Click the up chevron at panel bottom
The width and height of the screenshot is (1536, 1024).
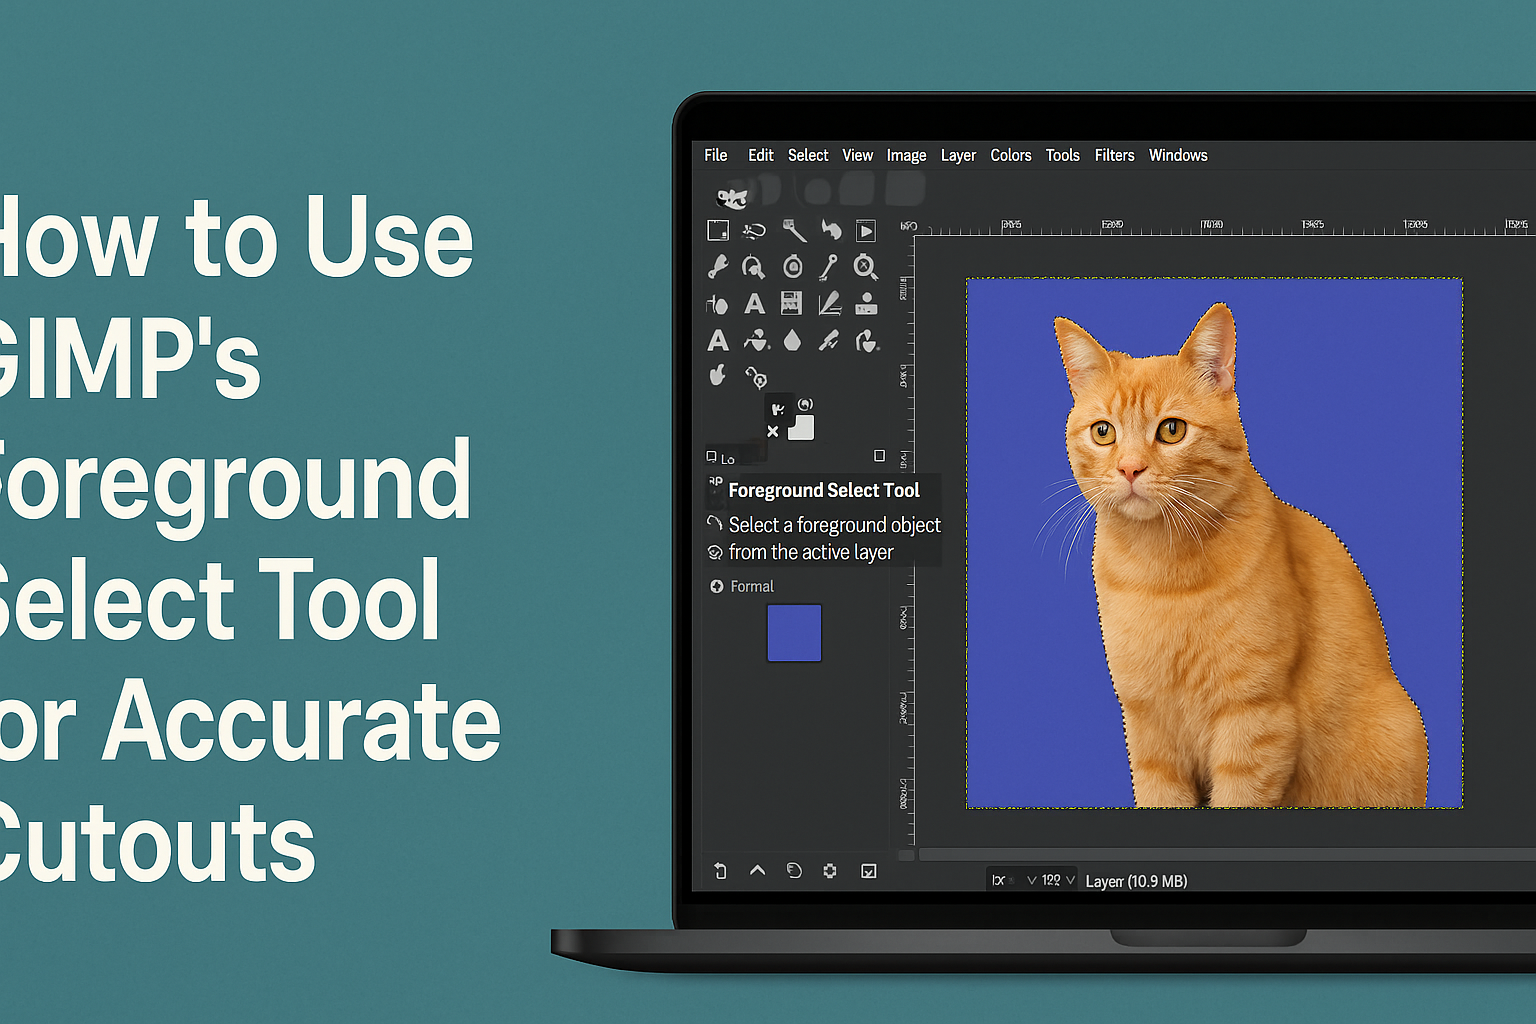coord(757,871)
